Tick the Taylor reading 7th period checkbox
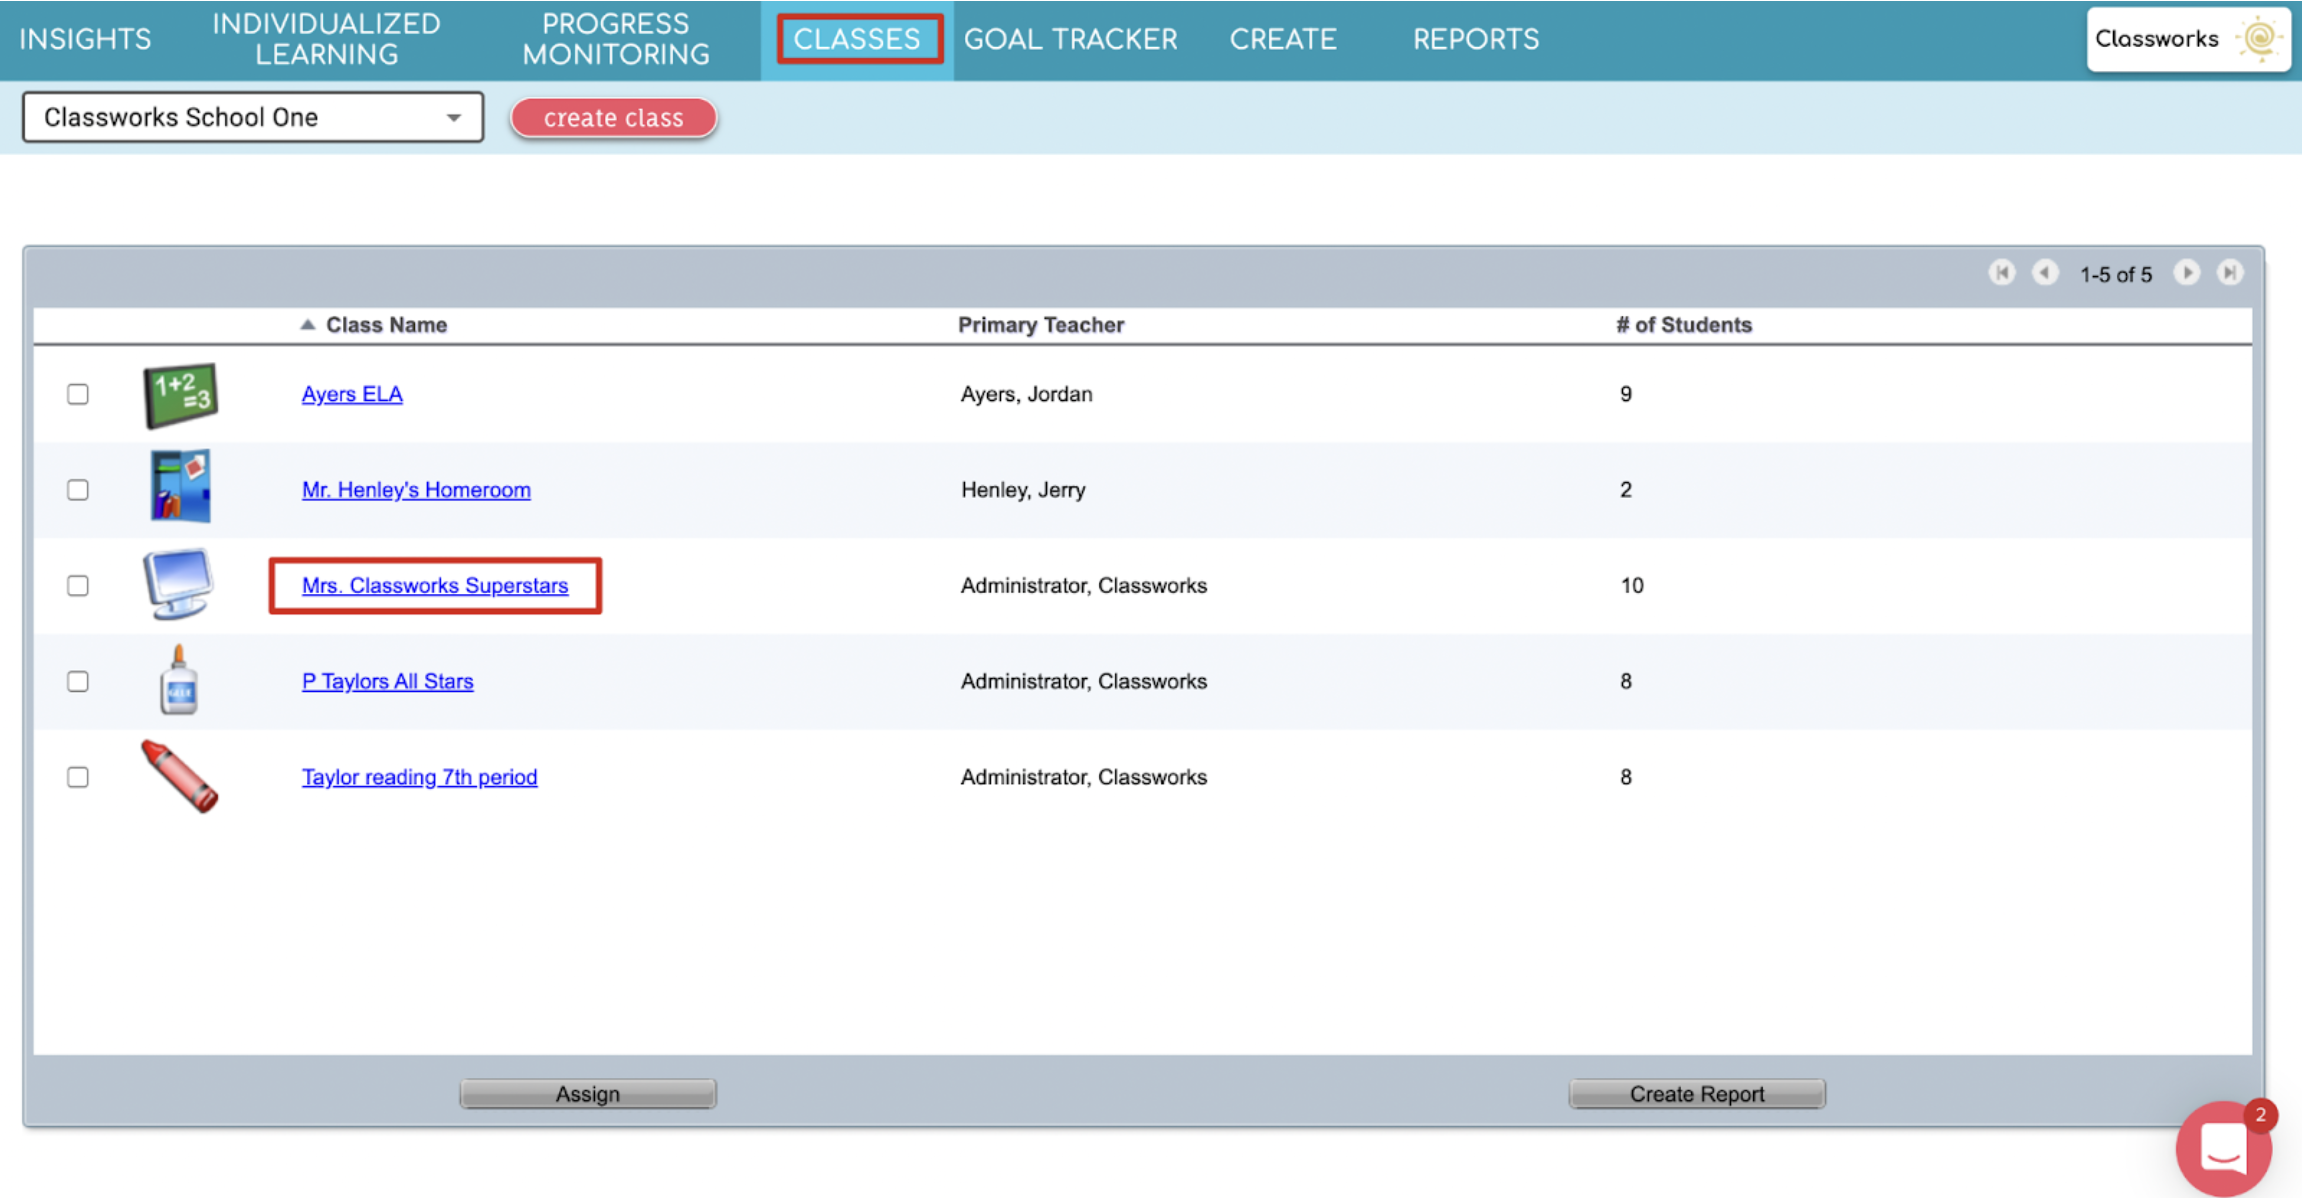 78,777
